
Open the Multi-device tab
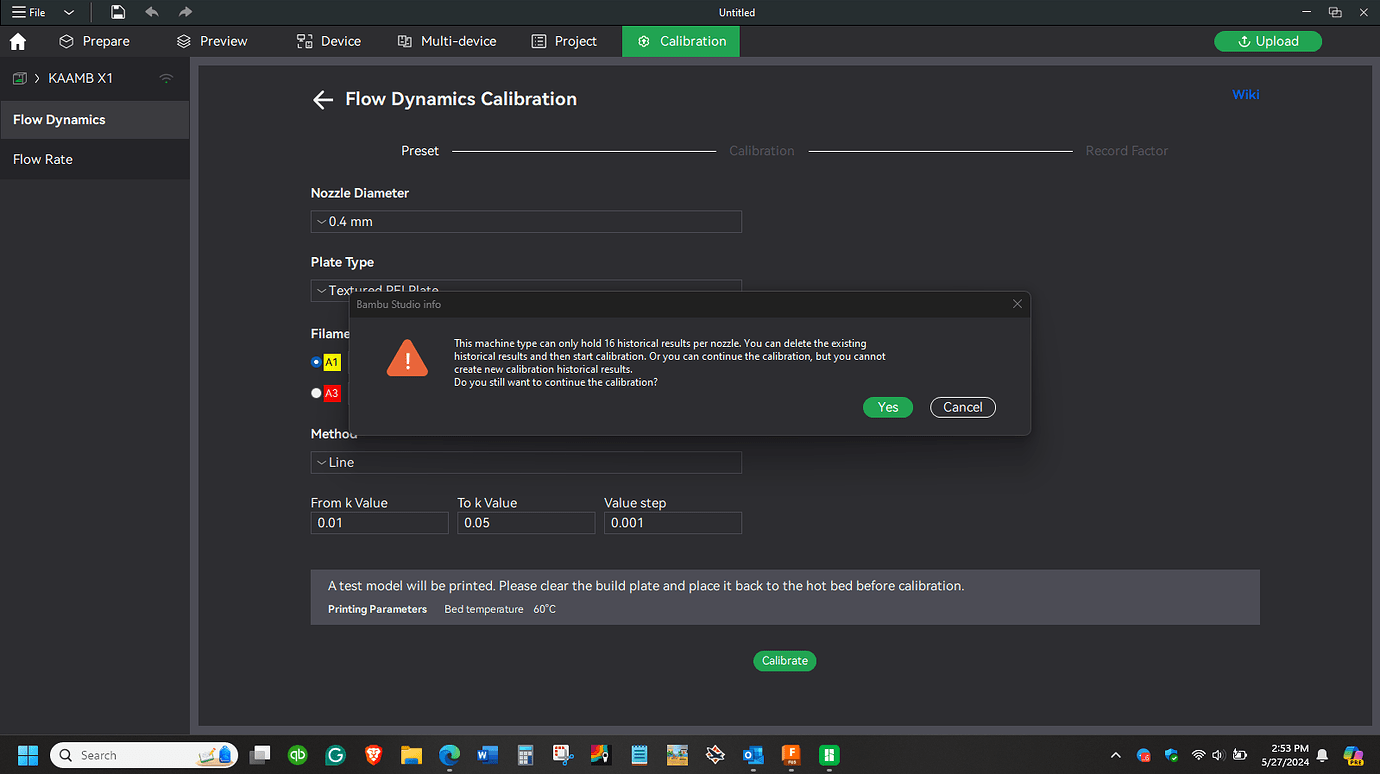coord(446,41)
